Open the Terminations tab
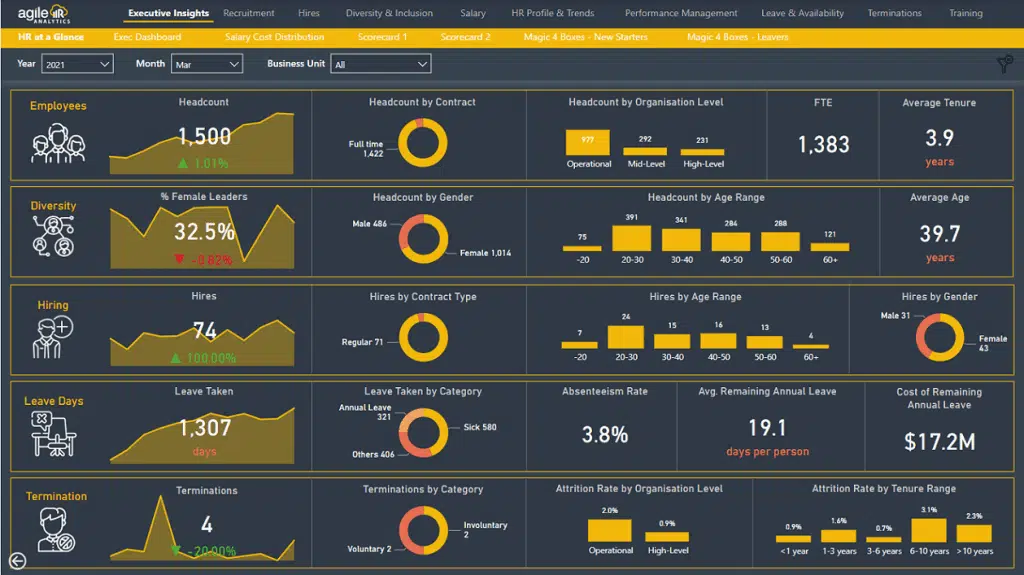The height and width of the screenshot is (575, 1024). [x=894, y=14]
